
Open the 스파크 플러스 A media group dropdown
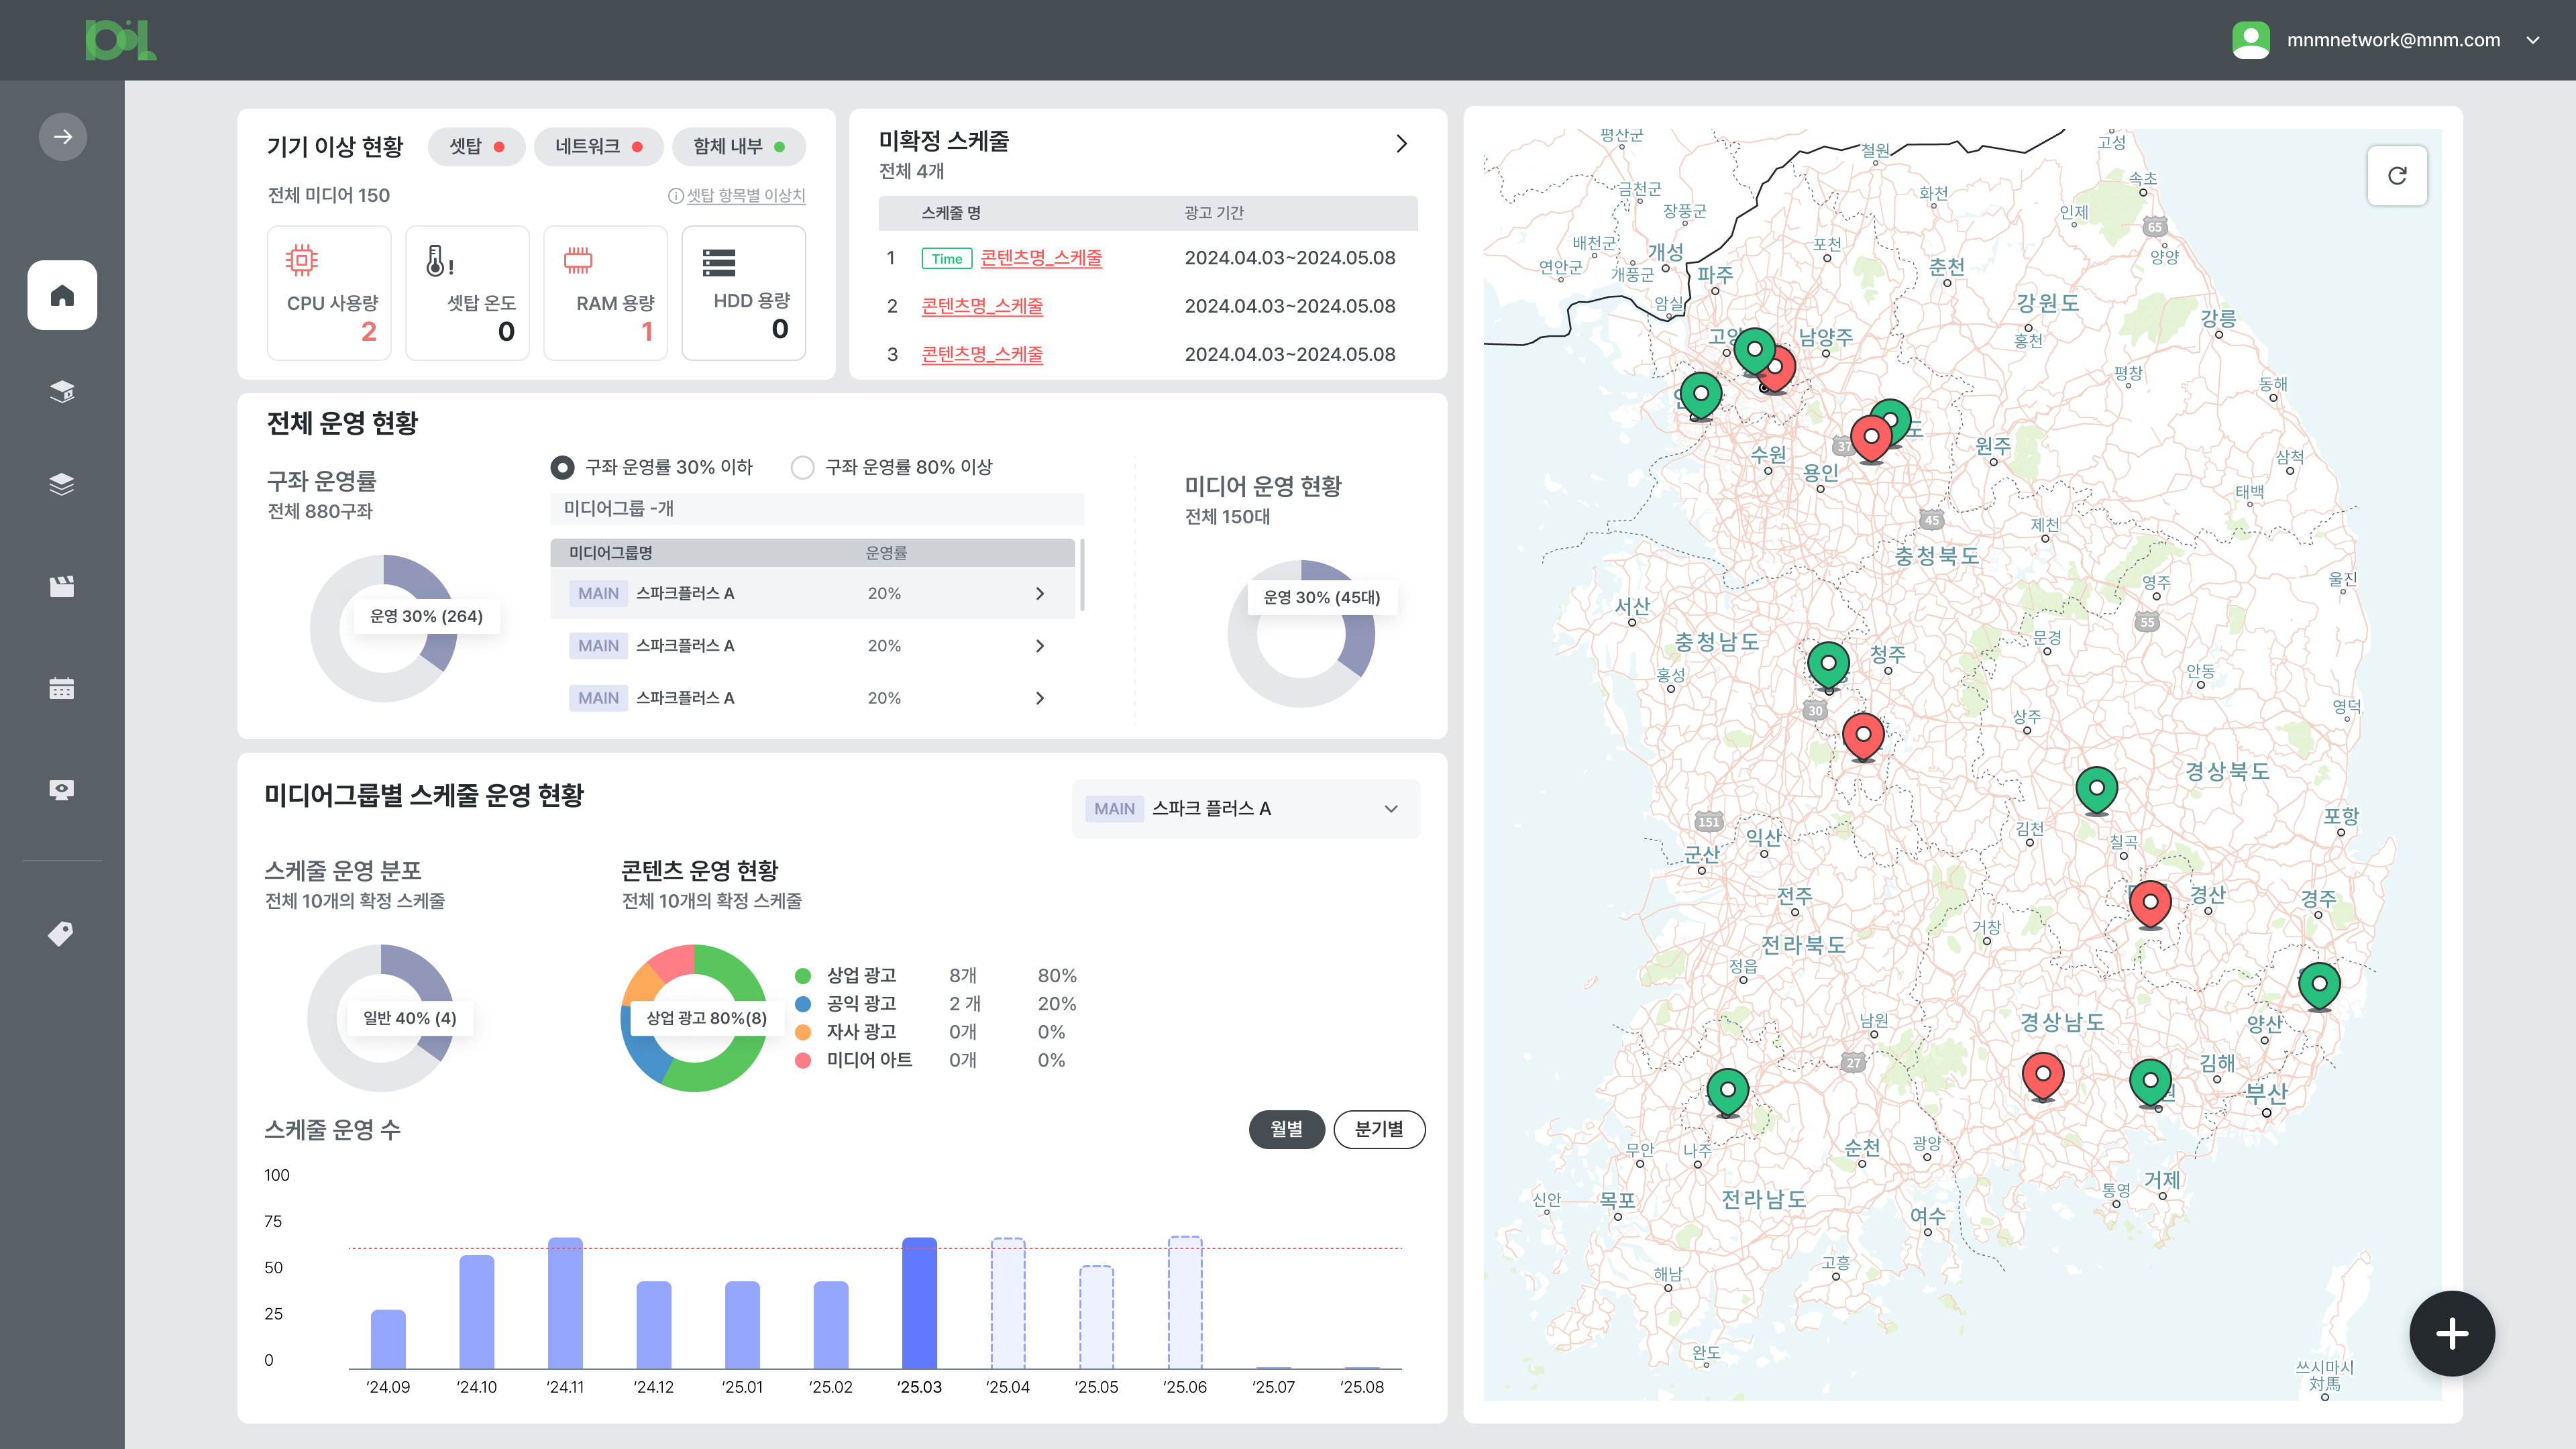coord(1245,808)
